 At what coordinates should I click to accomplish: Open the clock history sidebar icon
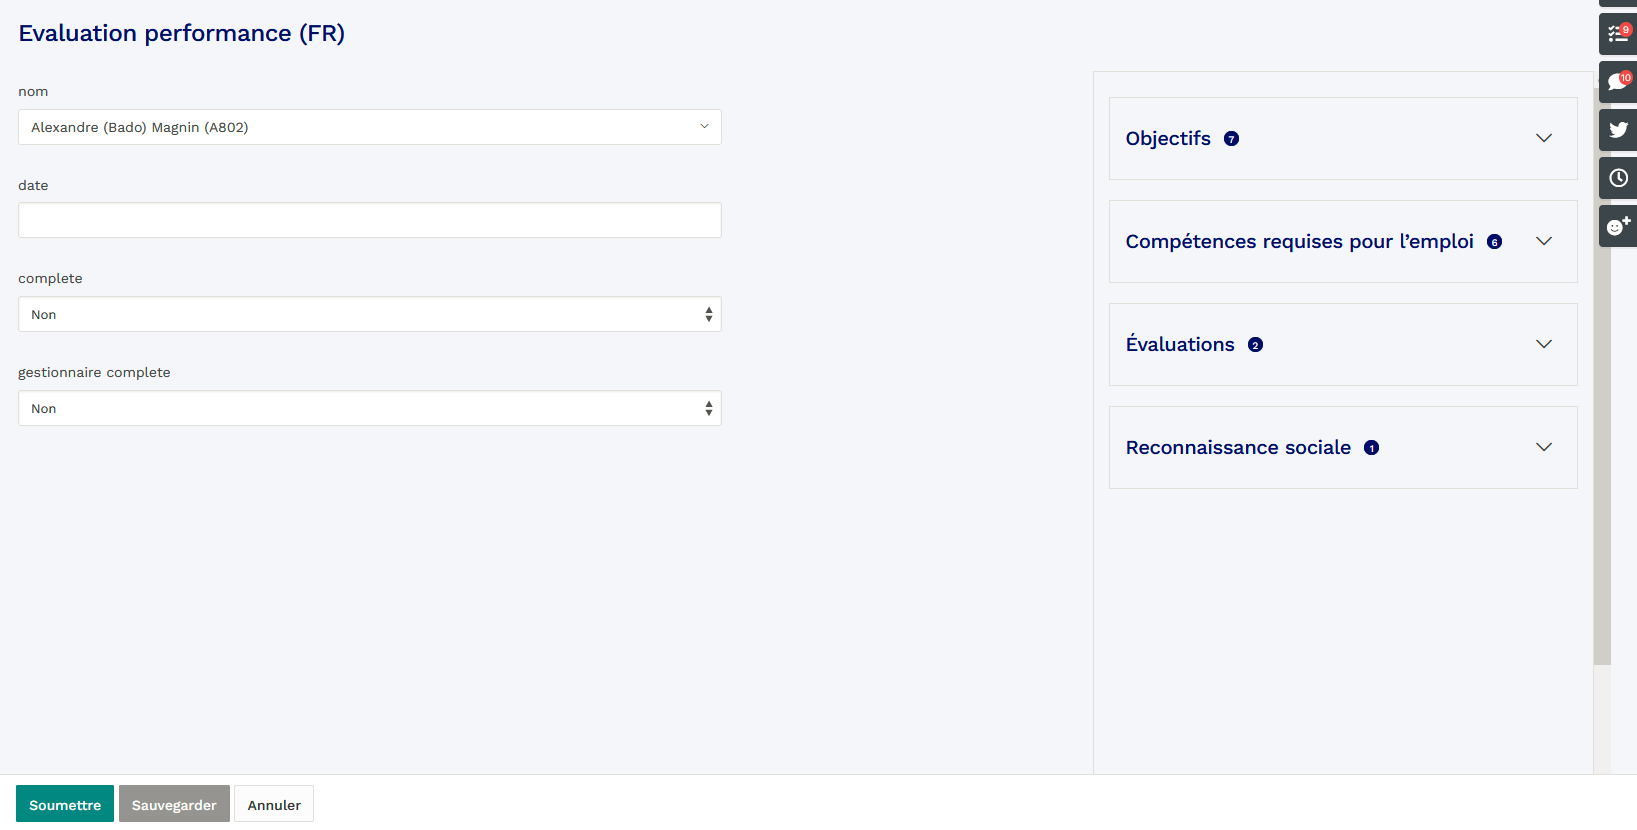(1617, 178)
